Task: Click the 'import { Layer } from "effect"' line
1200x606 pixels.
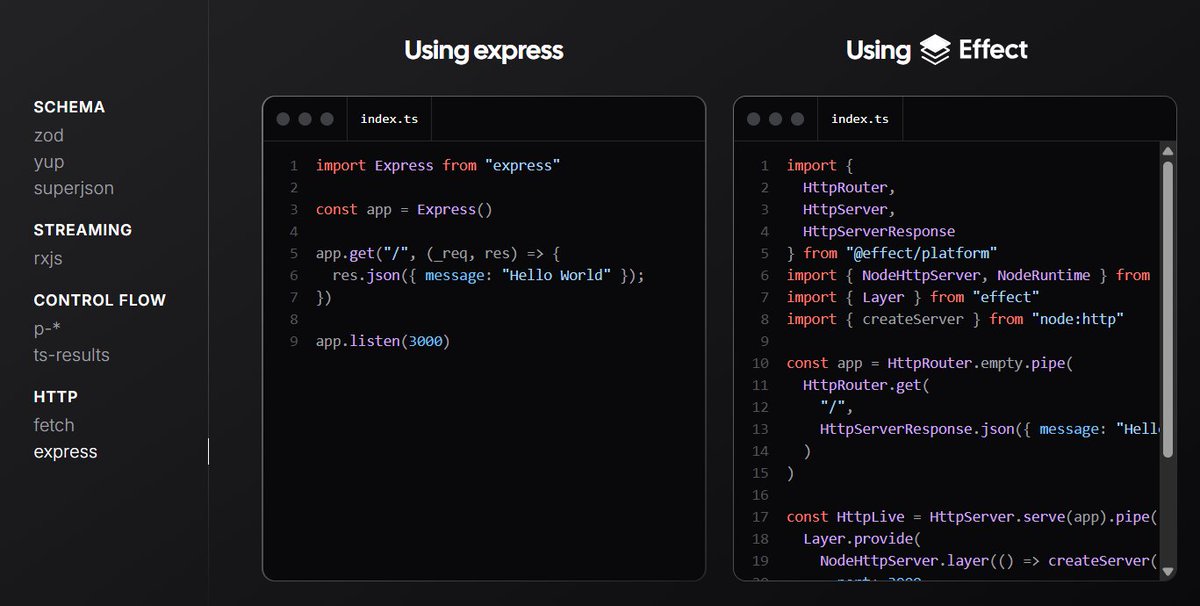Action: pyautogui.click(x=913, y=297)
